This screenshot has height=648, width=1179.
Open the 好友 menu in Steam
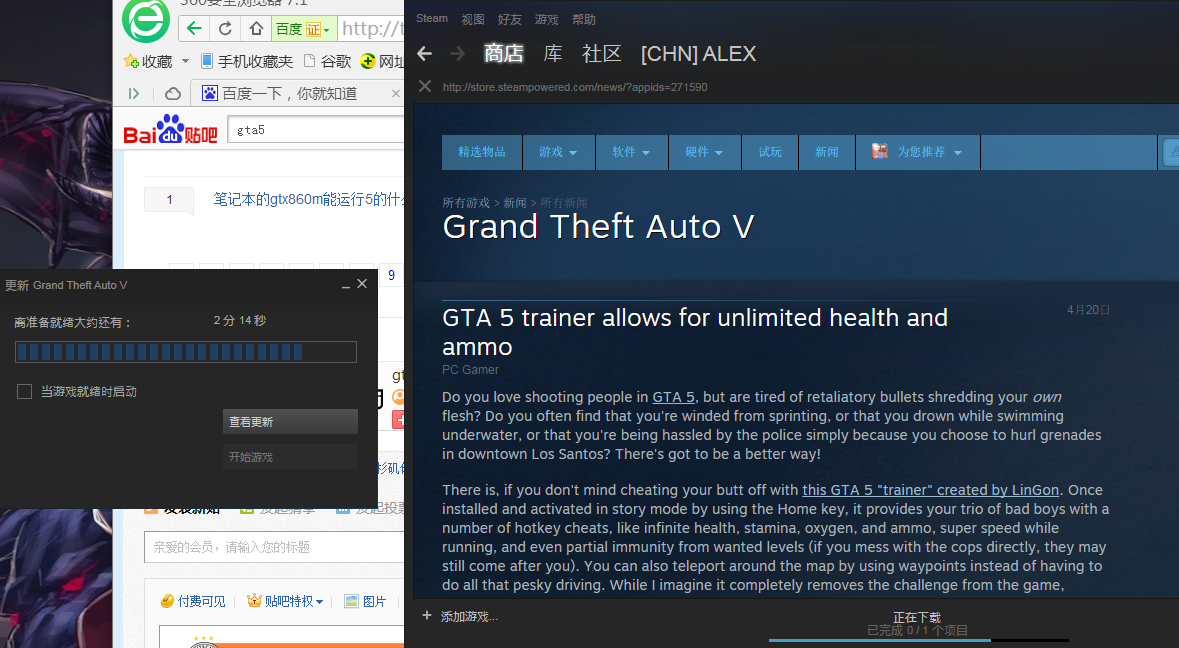point(510,20)
